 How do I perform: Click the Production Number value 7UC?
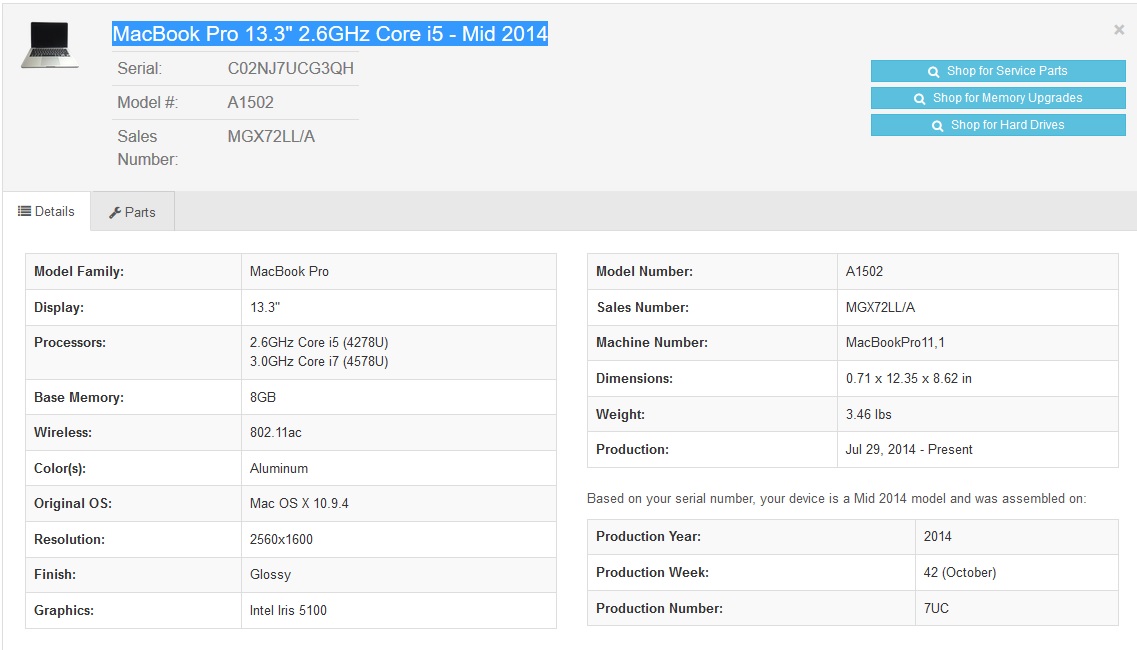point(936,609)
